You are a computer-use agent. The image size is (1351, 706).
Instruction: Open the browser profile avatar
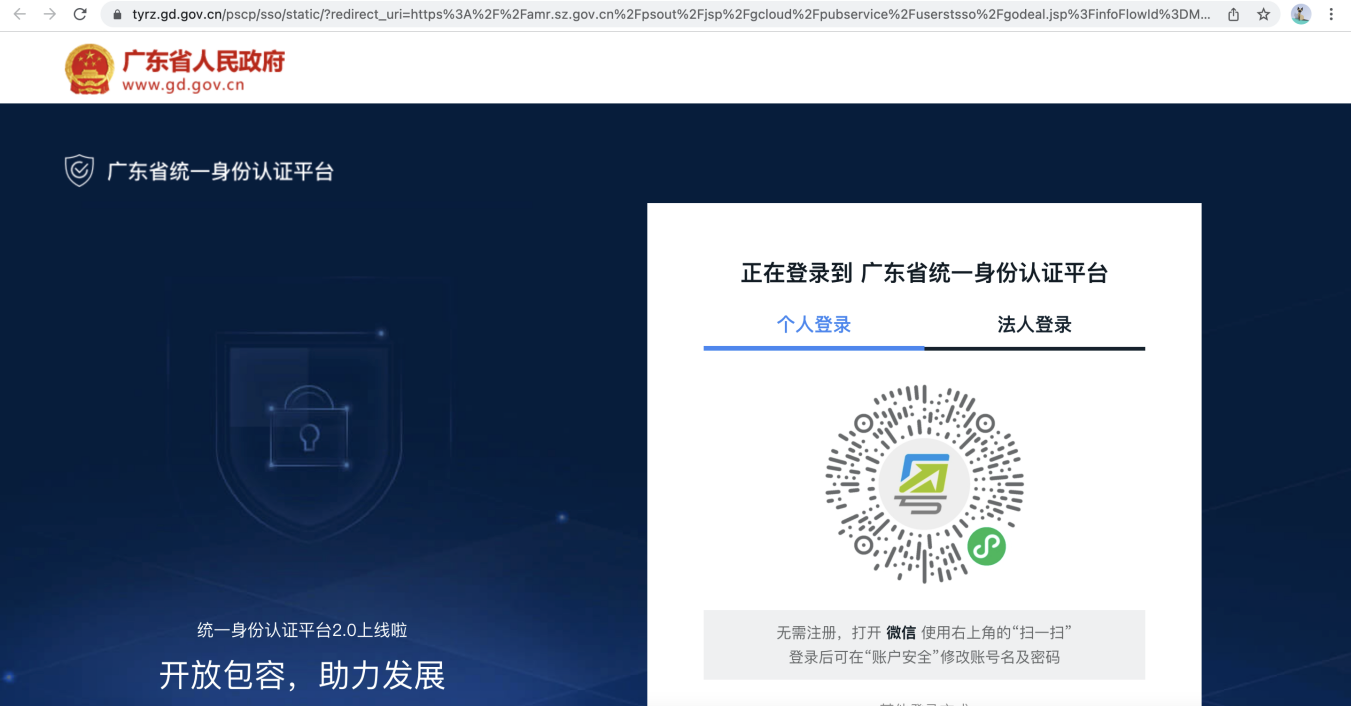[1301, 15]
